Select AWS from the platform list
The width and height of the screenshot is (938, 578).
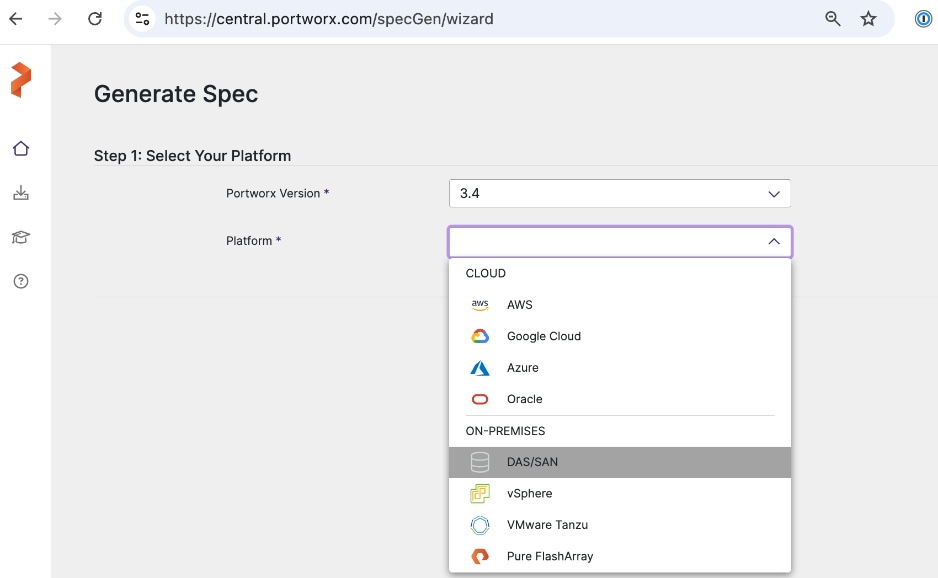coord(520,305)
